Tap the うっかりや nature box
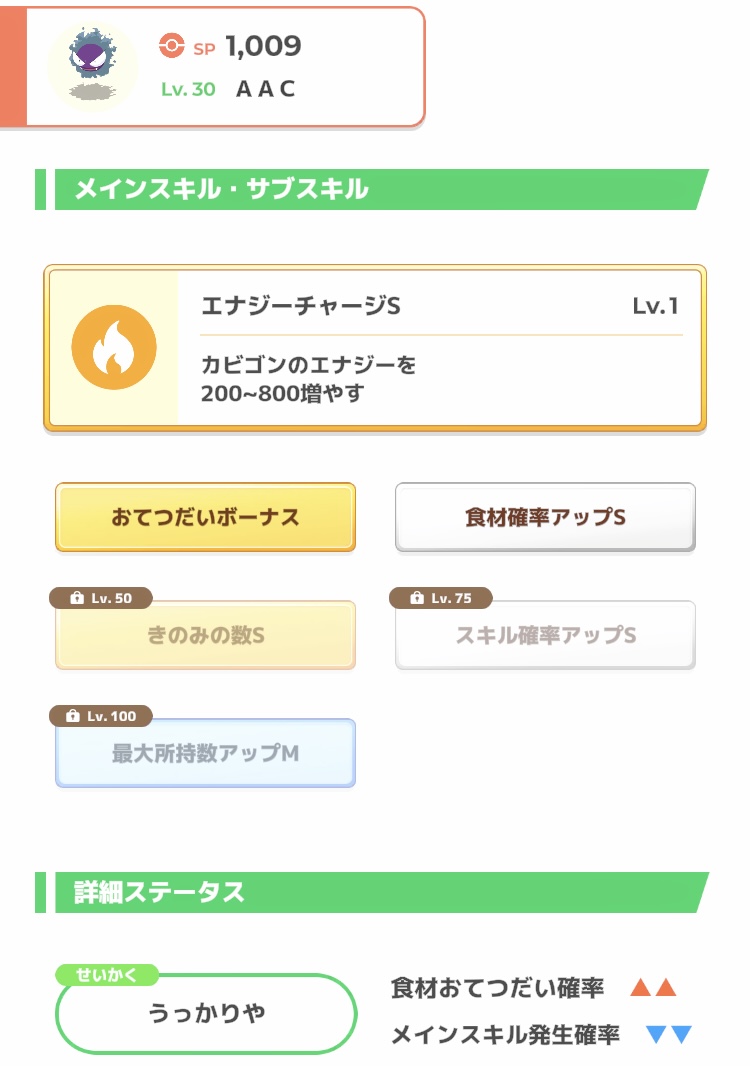The height and width of the screenshot is (1066, 750). pyautogui.click(x=206, y=1013)
